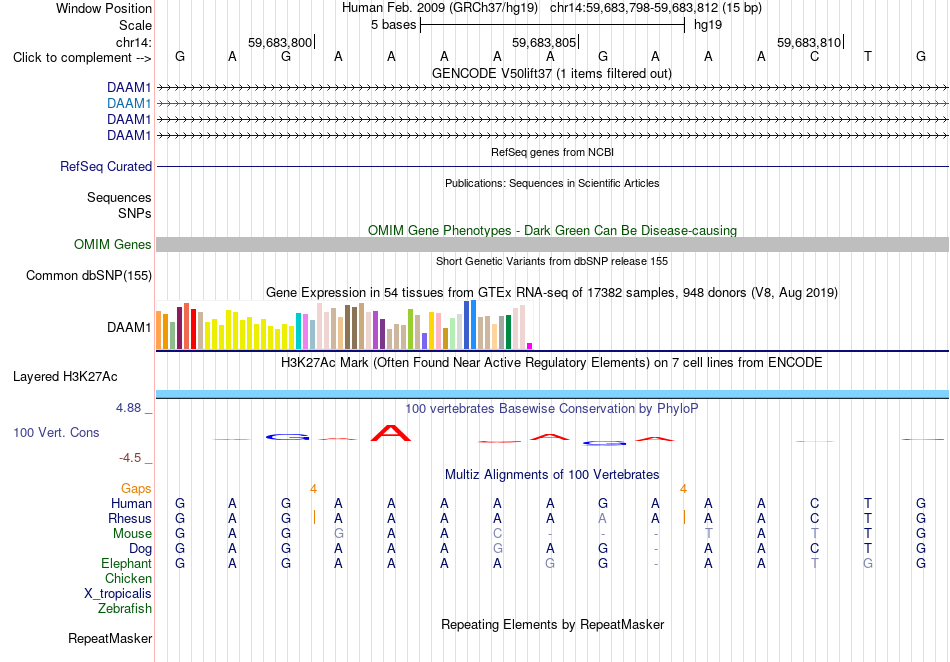Click the 'Gene Expression in 54 tissues' title
This screenshot has width=950, height=662.
[x=552, y=293]
